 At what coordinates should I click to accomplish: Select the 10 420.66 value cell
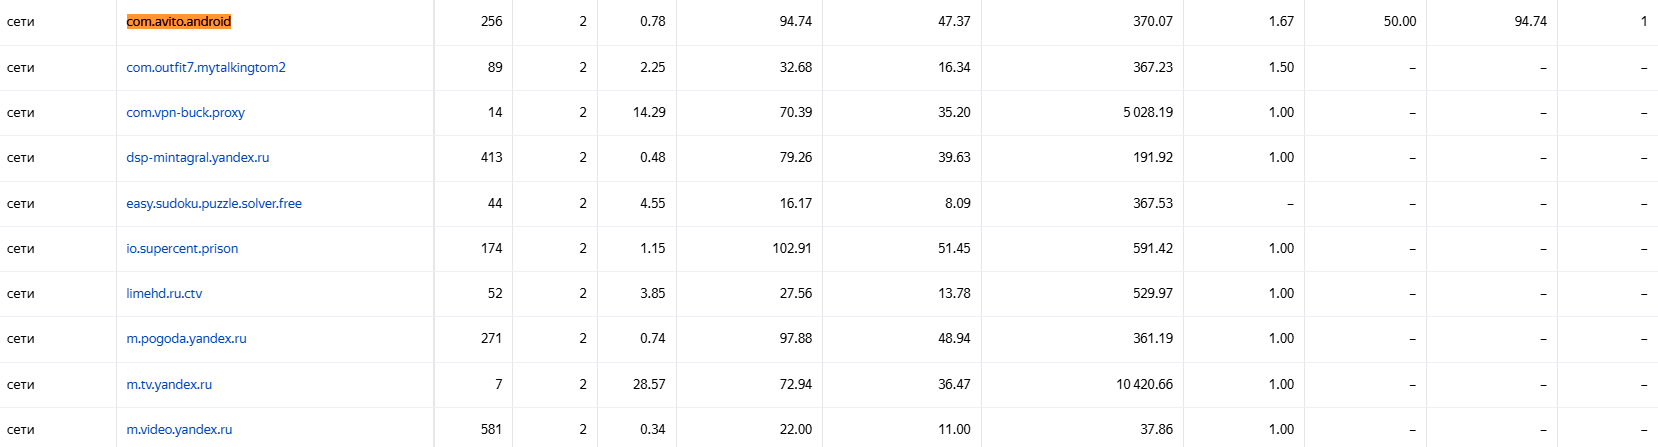1145,384
